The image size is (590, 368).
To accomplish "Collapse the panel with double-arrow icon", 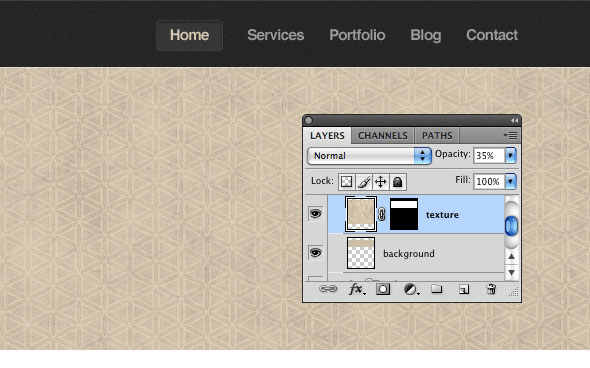I will [514, 120].
